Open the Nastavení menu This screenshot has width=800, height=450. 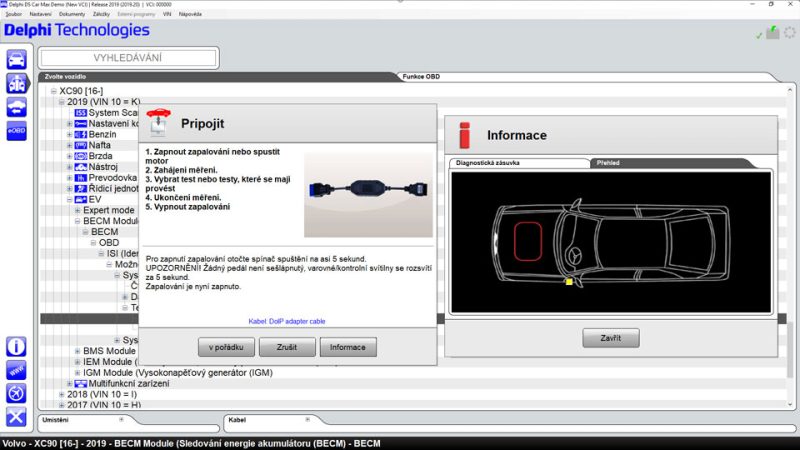(x=41, y=15)
